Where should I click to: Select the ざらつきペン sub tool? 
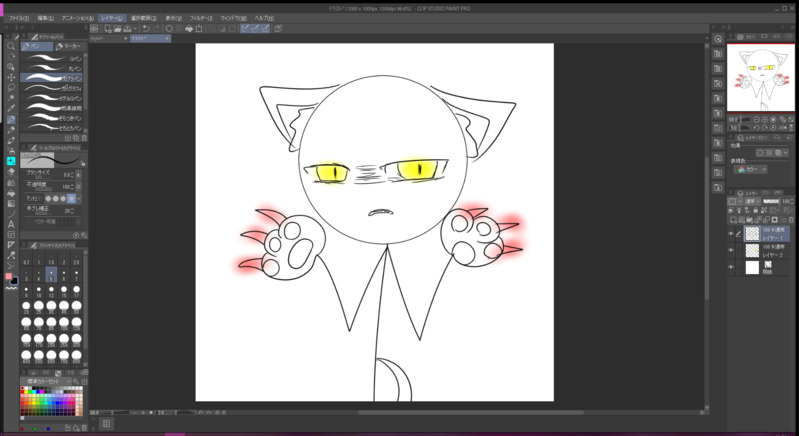[51, 118]
